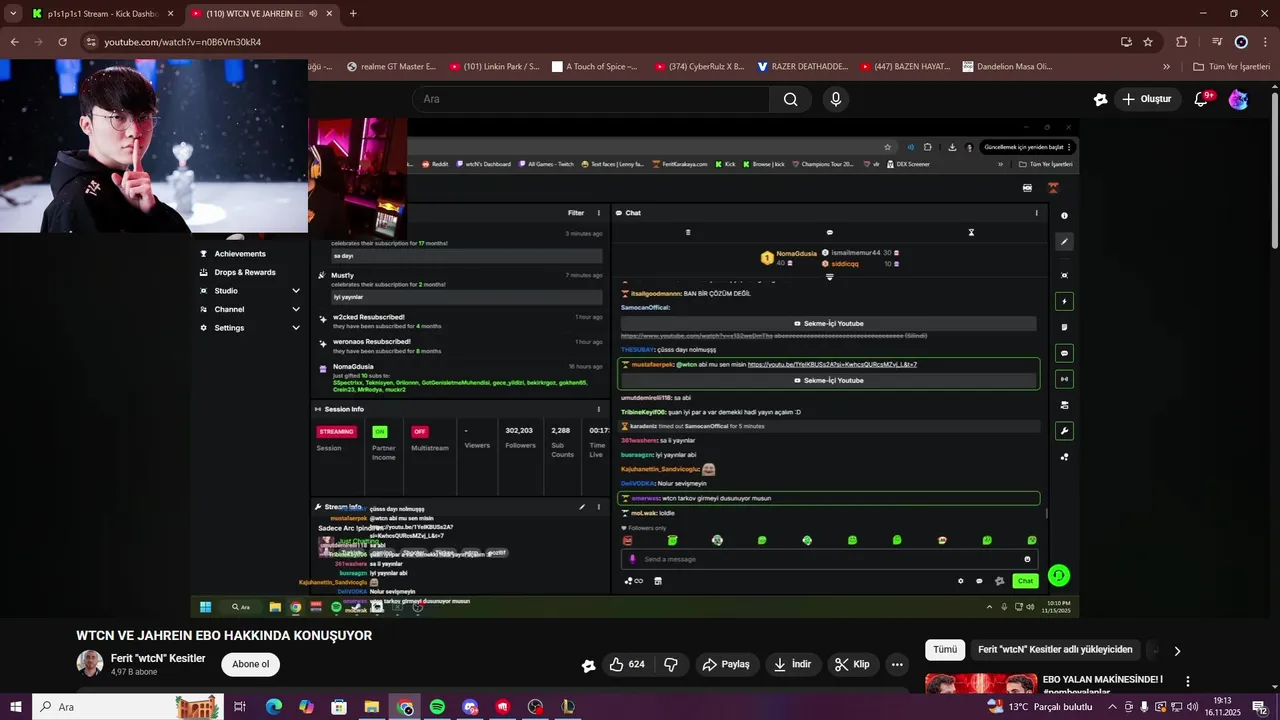Screen dimensions: 1280x720
Task: Open Copilot from the taskbar
Action: [x=306, y=707]
